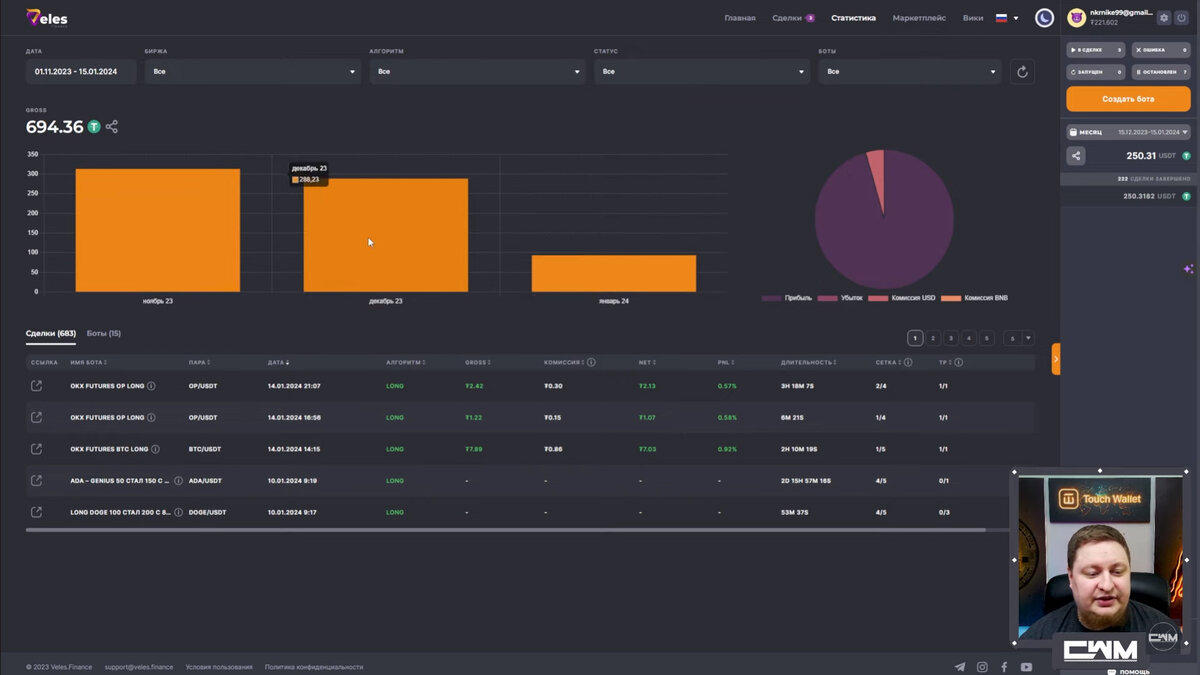Toggle Комиссия USD legend entry
Image resolution: width=1200 pixels, height=675 pixels.
click(901, 298)
